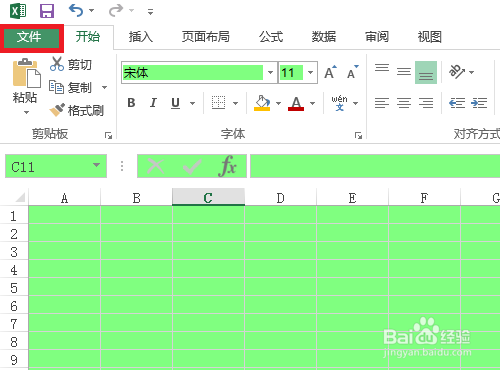Toggle bold formatting

pos(131,103)
